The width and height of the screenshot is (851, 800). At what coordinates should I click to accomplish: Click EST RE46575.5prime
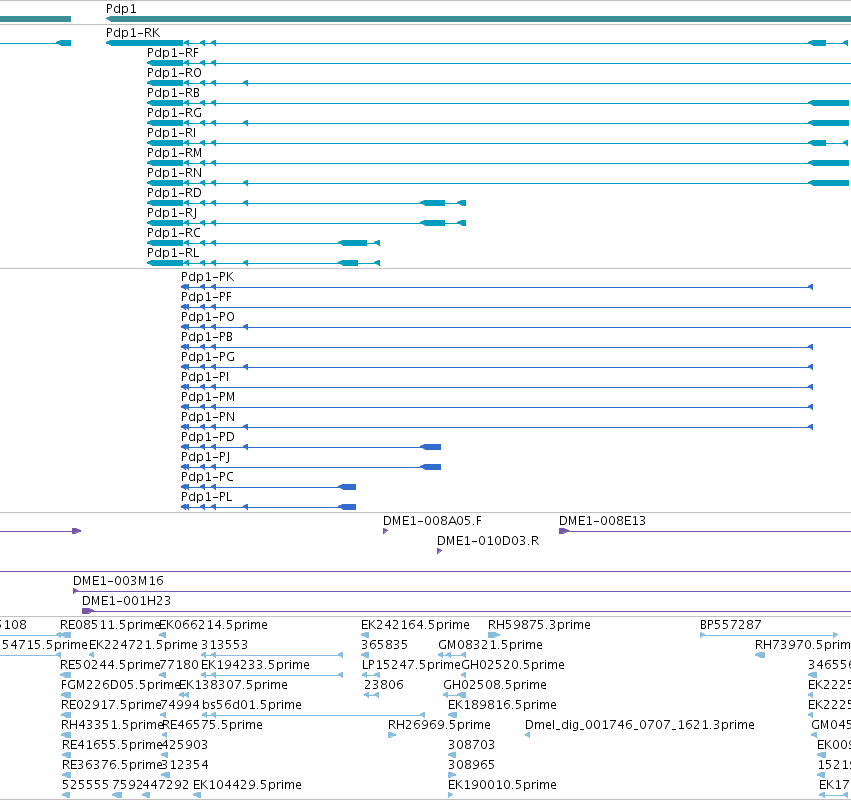coord(212,726)
